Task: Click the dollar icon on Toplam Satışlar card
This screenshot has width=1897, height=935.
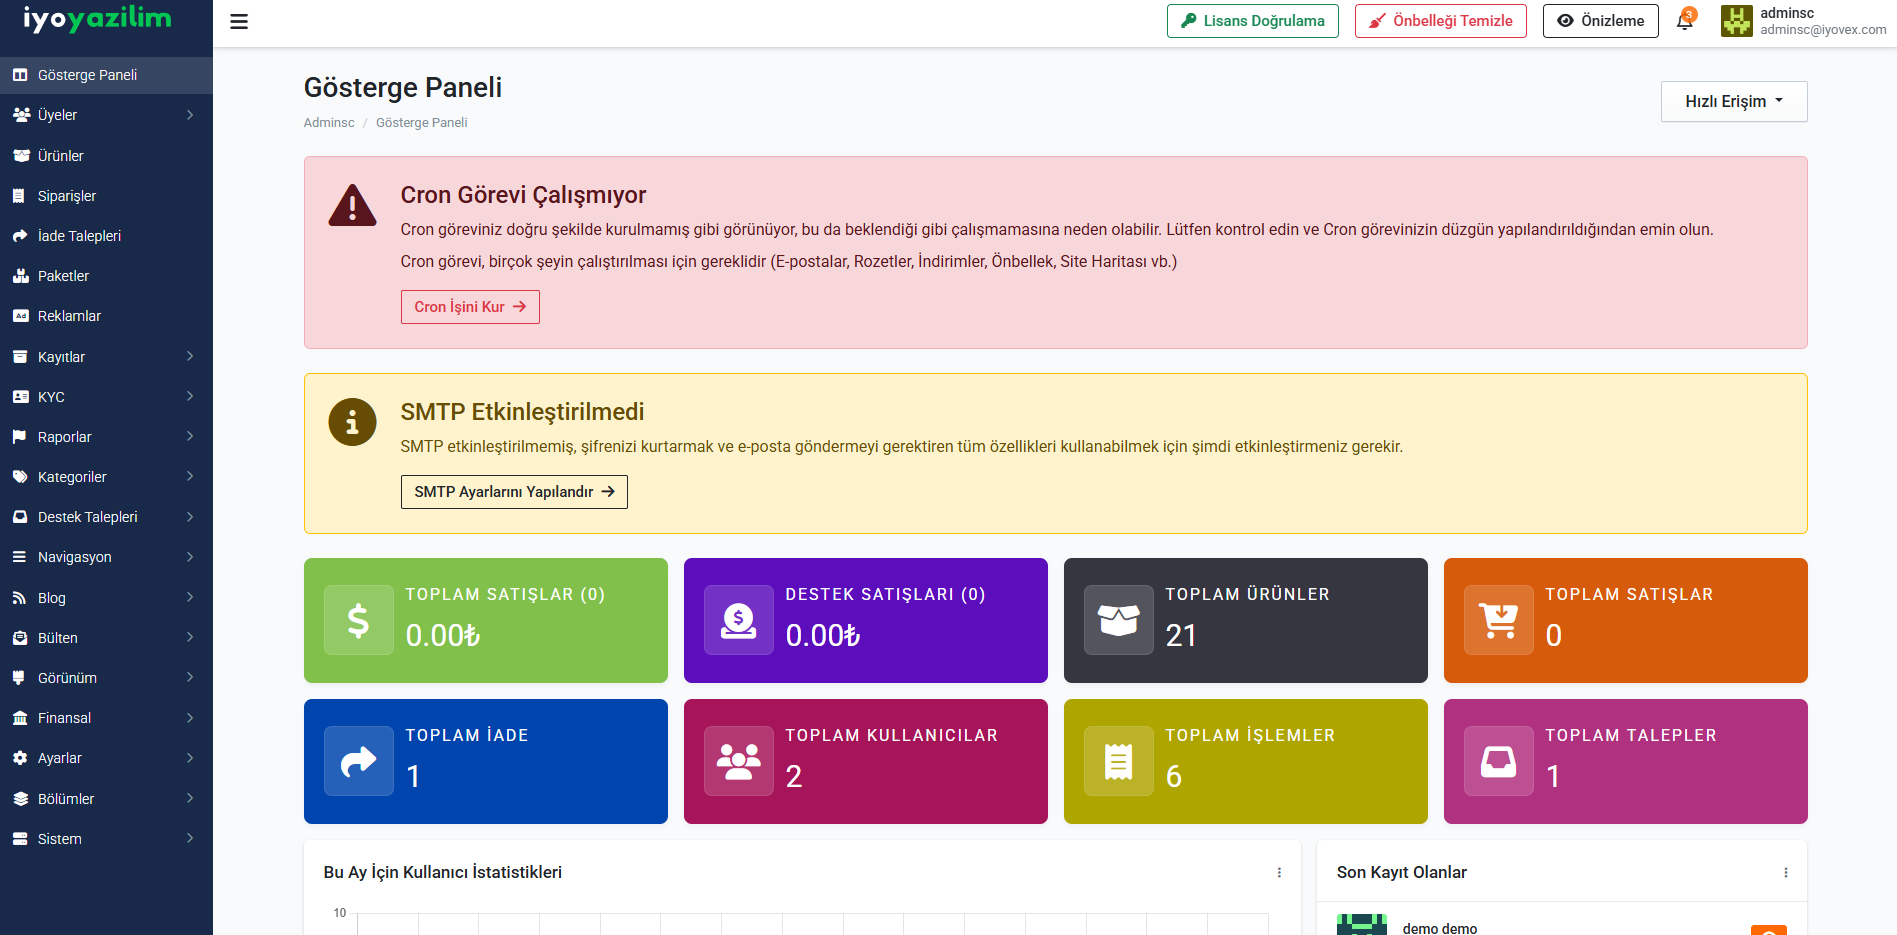Action: pos(358,620)
